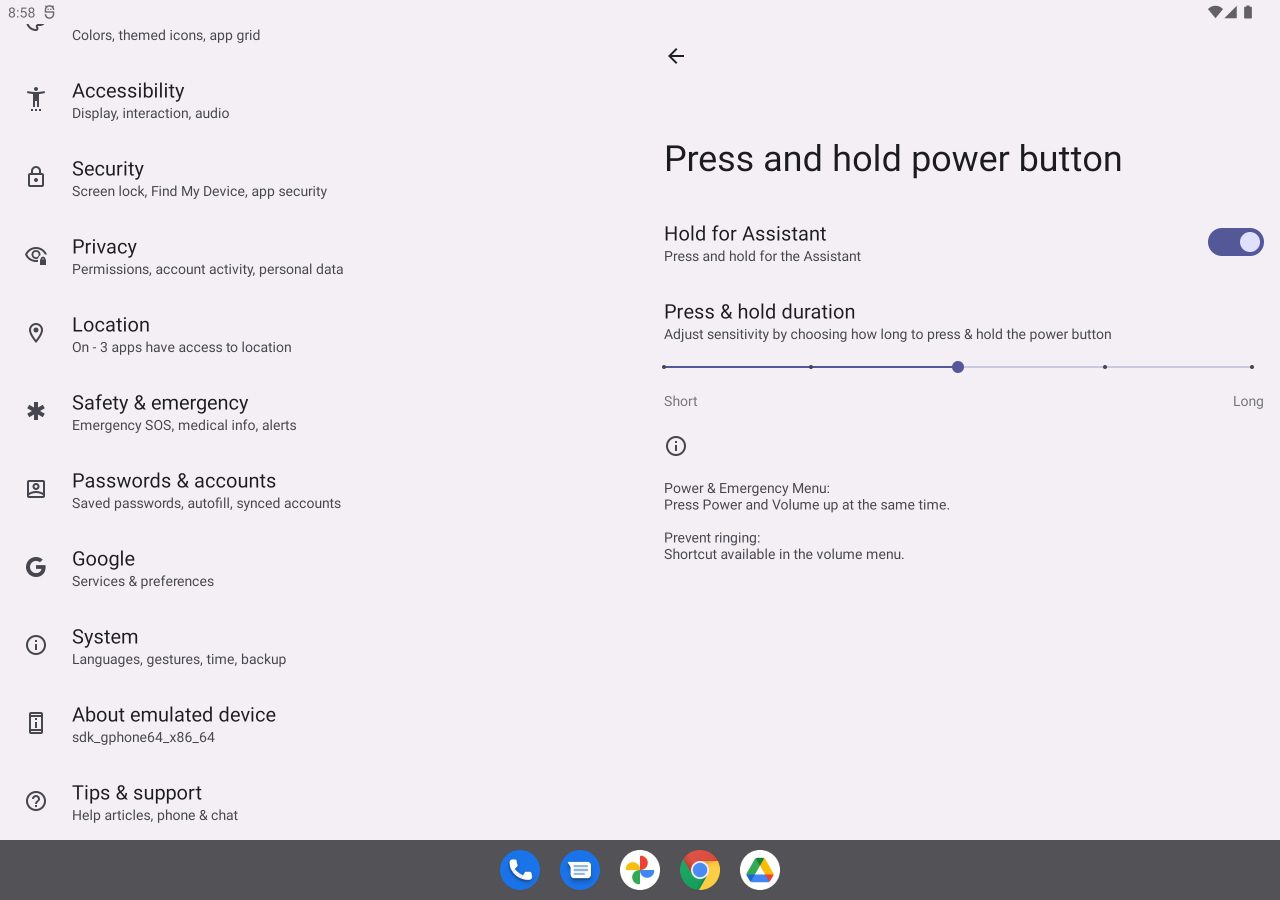Screen dimensions: 1280x900
Task: Click the 'Prevent ringing:' text
Action: pyautogui.click(x=712, y=537)
